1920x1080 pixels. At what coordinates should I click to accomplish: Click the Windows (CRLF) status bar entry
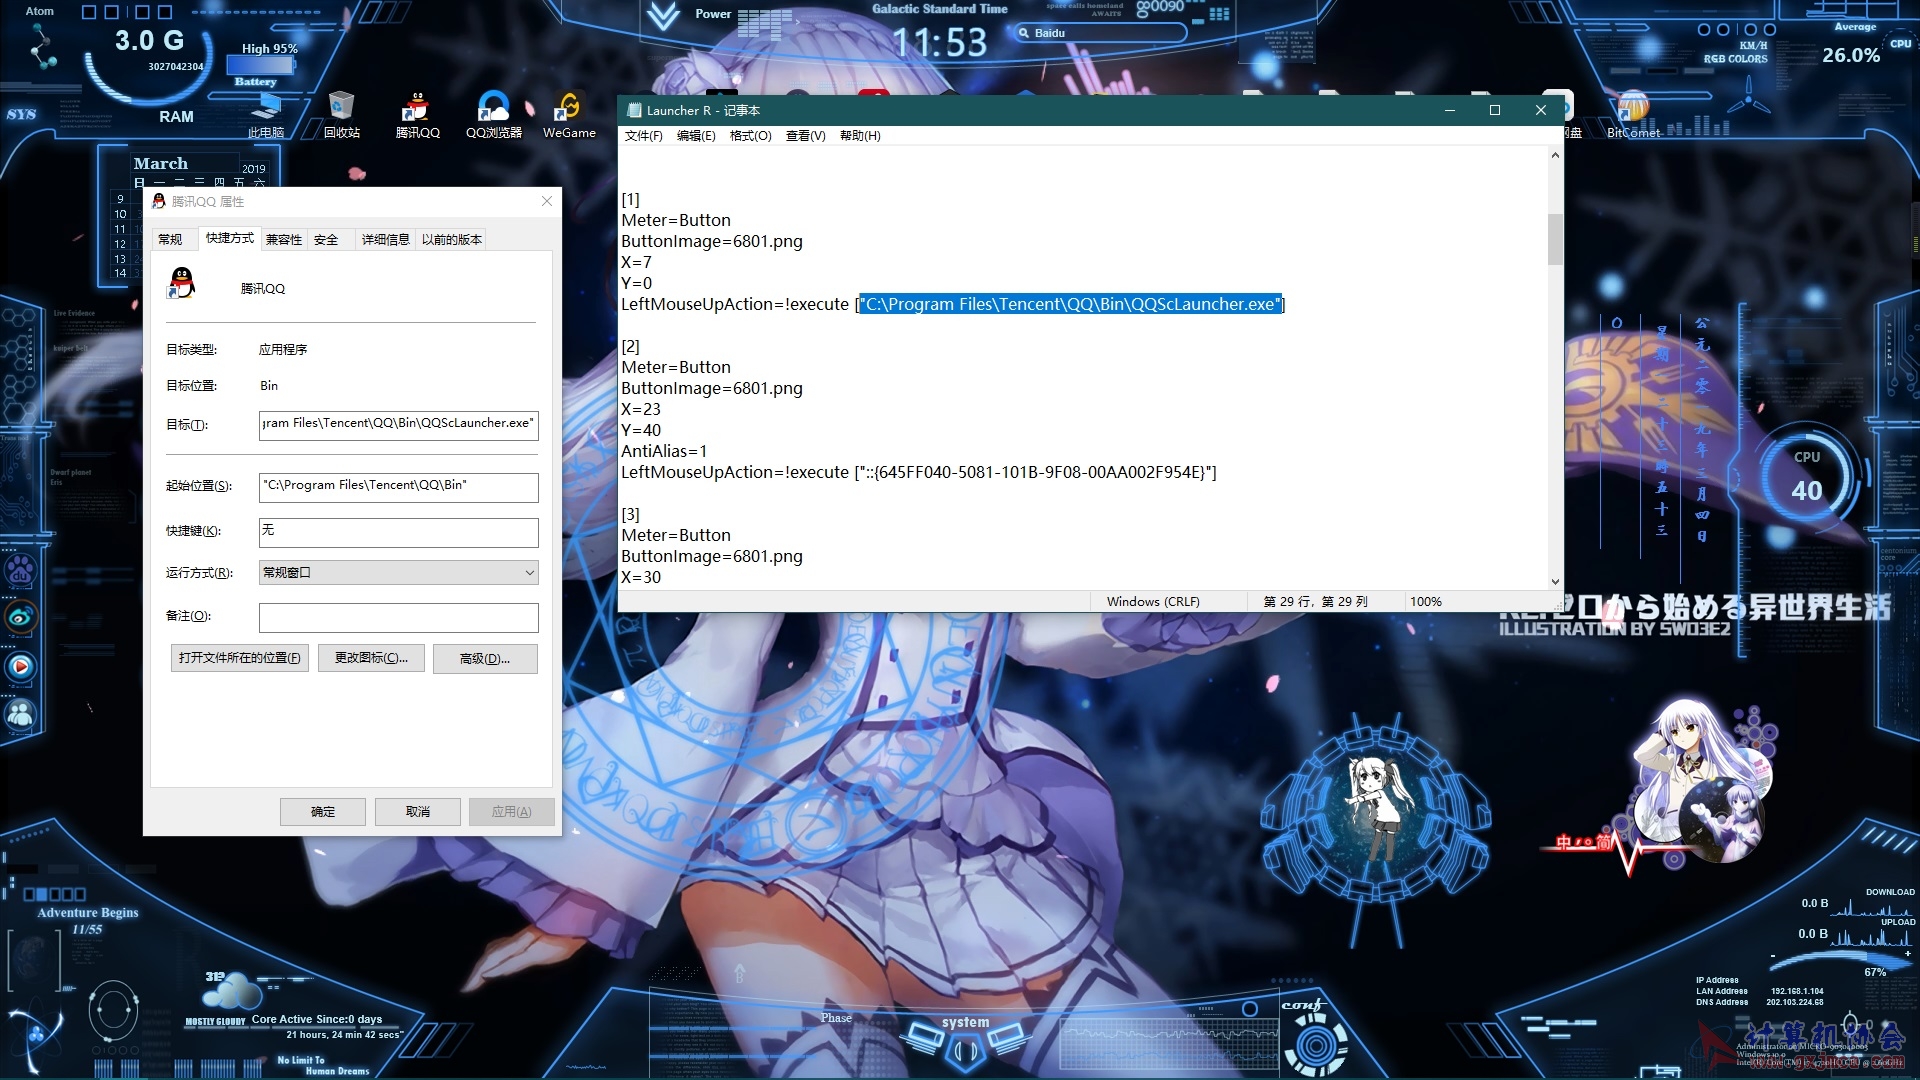[x=1153, y=601]
